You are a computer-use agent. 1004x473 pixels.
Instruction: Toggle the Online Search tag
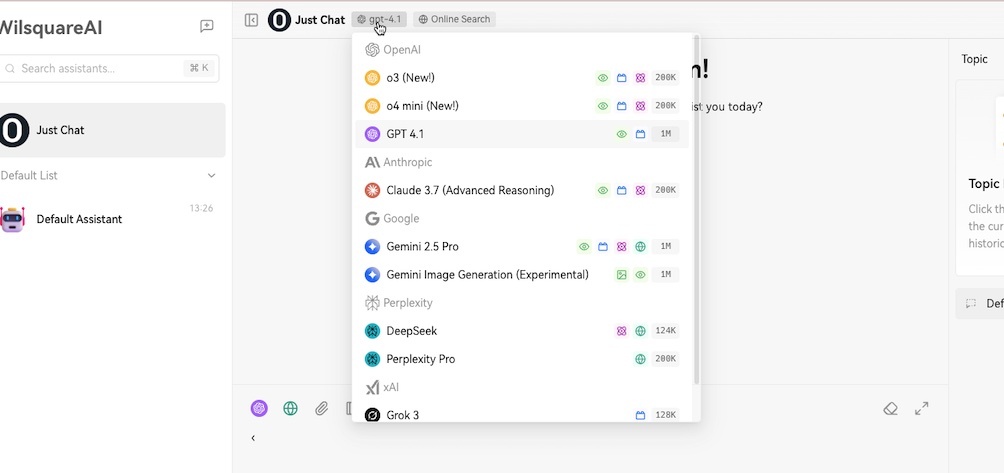coord(454,19)
